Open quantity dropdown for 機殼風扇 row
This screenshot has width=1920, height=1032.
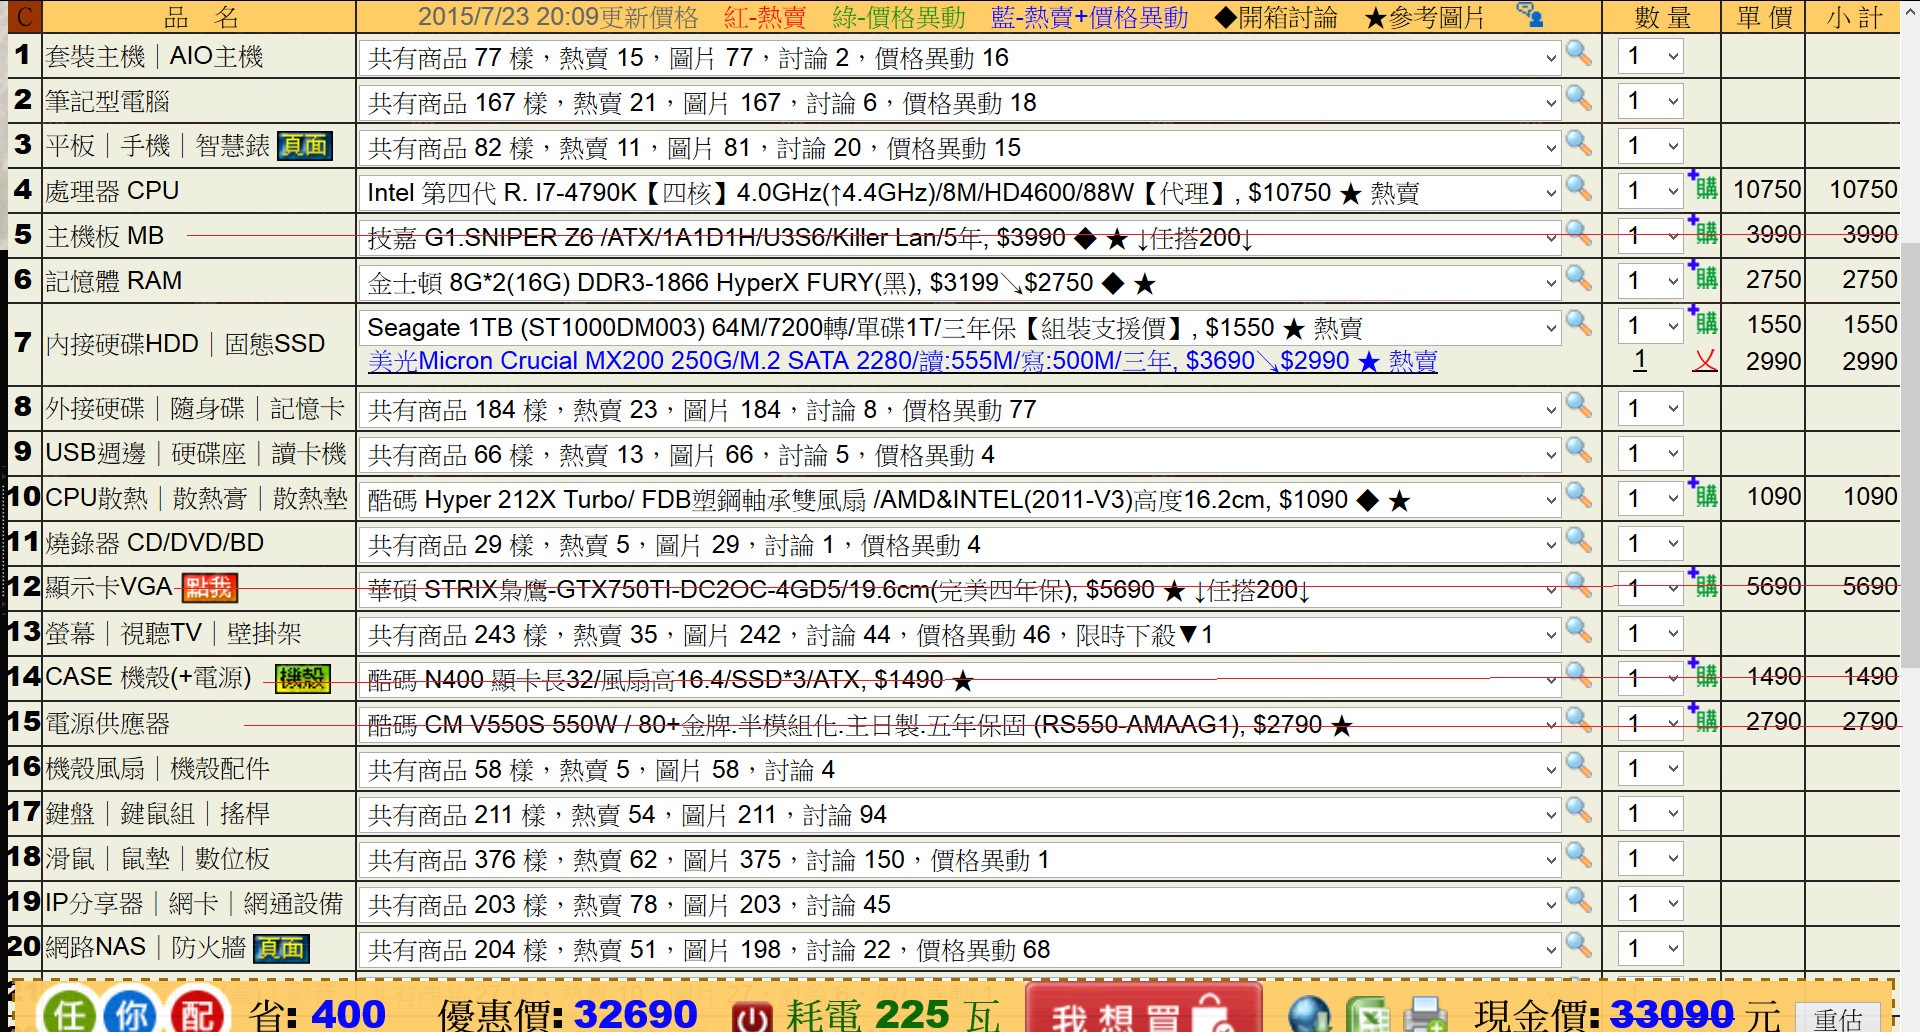(1651, 768)
